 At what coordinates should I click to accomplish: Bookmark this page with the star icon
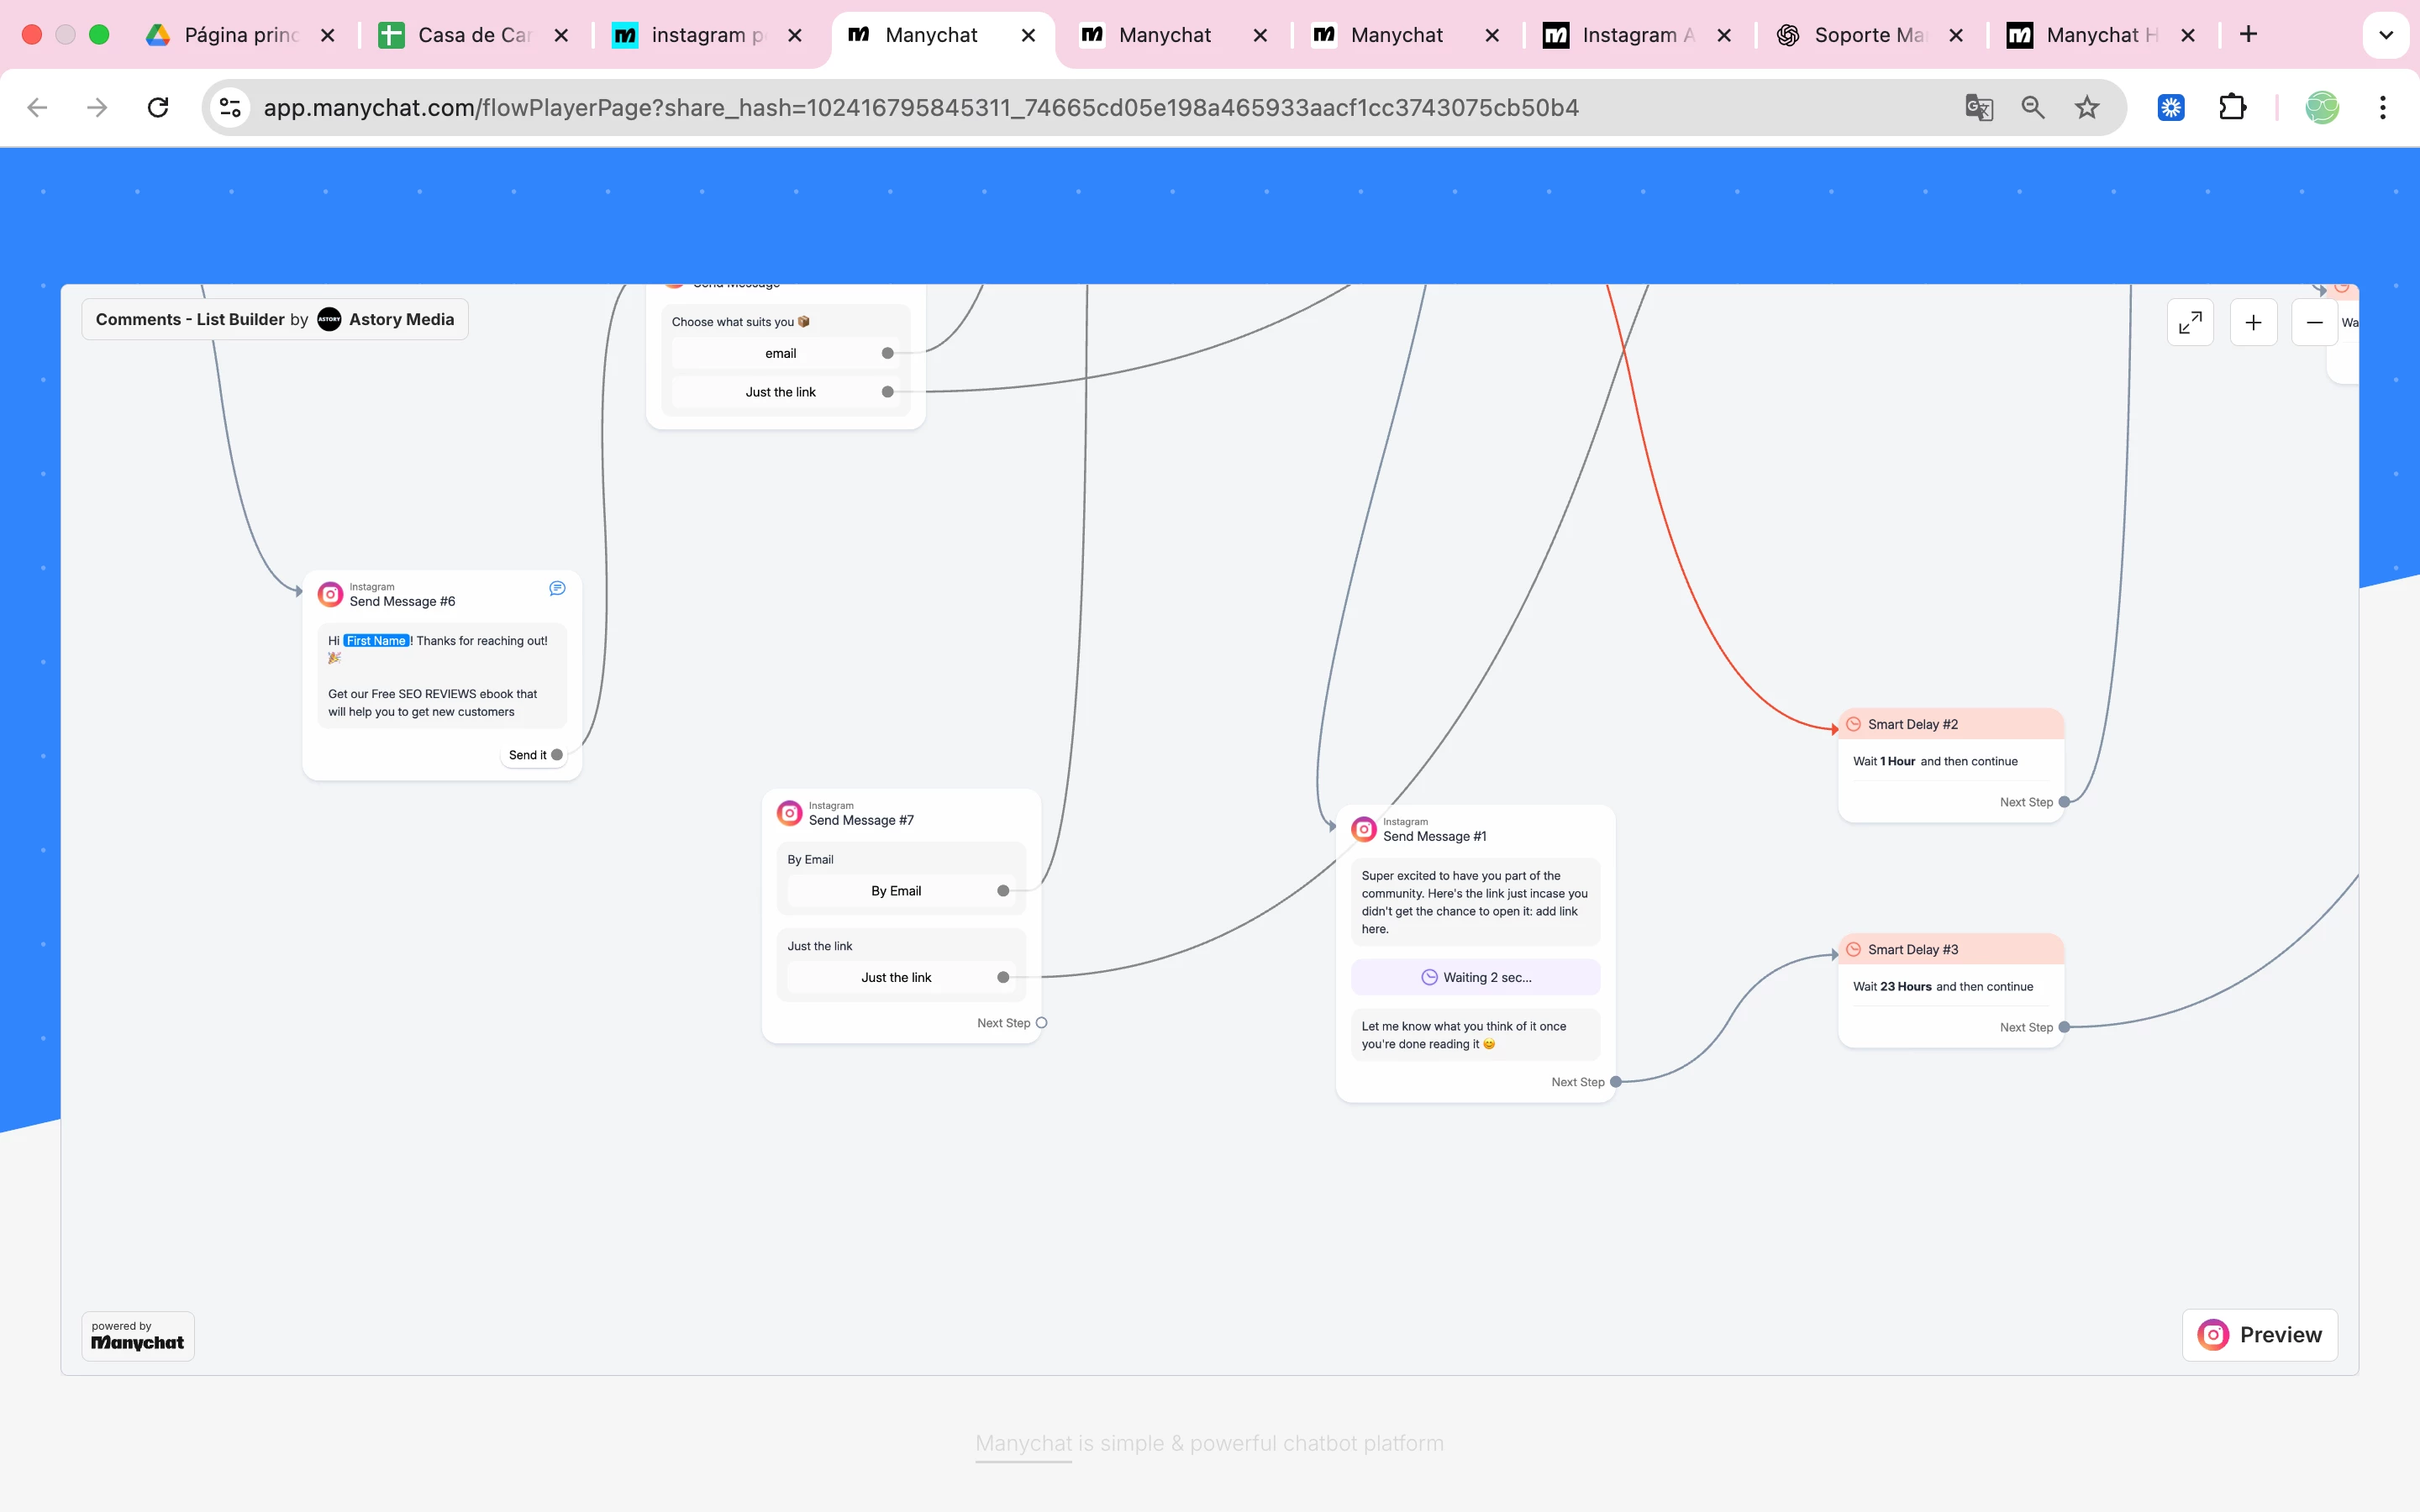coord(2087,107)
